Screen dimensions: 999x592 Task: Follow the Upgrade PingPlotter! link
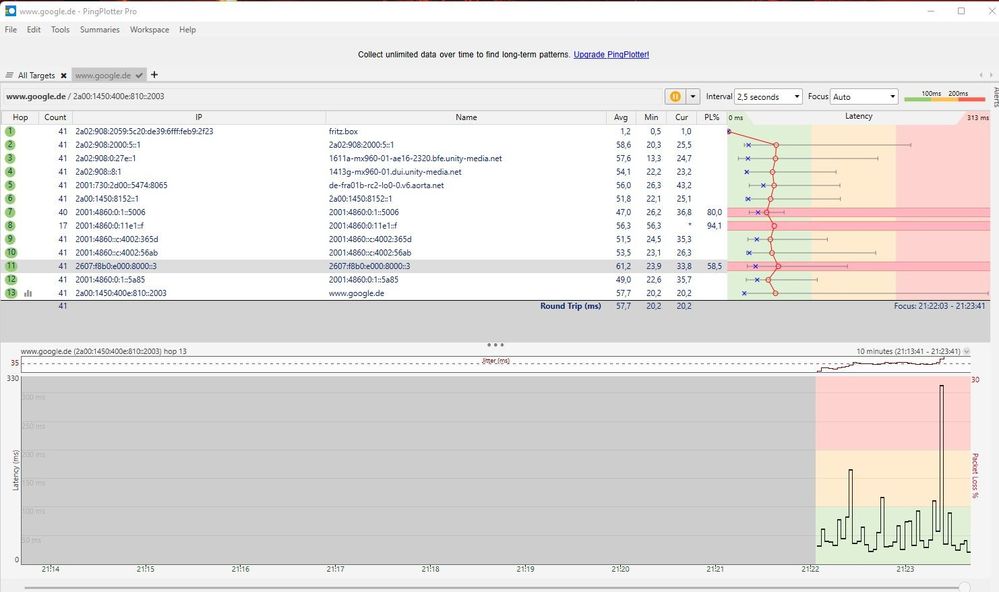pyautogui.click(x=611, y=55)
